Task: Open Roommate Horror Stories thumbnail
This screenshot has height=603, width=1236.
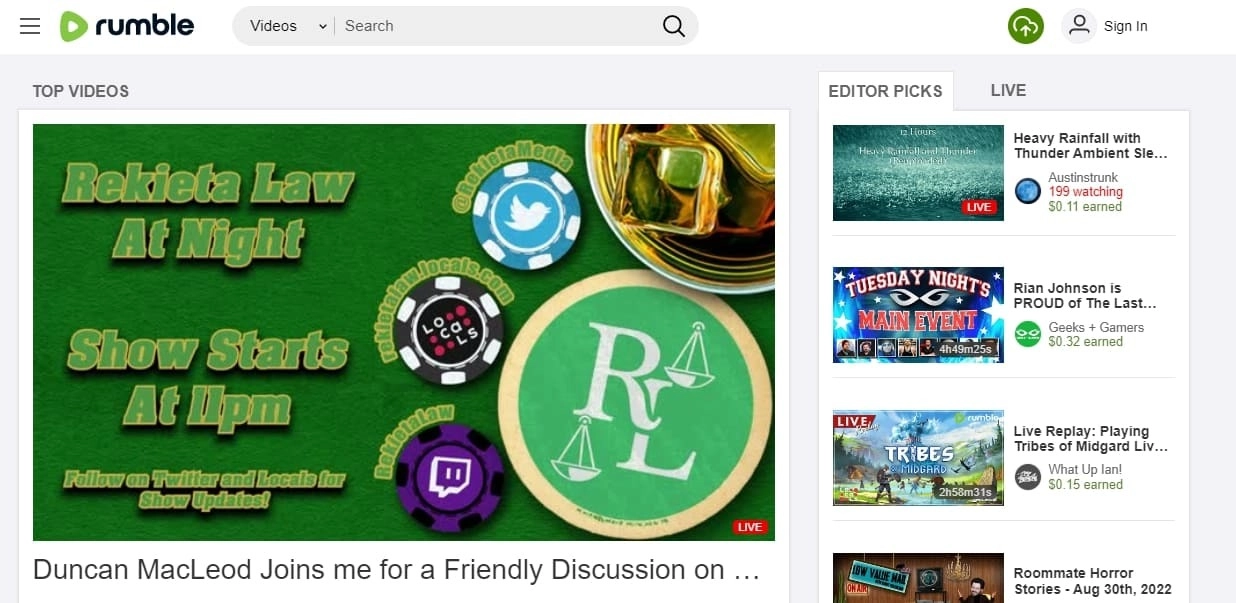Action: click(x=918, y=578)
